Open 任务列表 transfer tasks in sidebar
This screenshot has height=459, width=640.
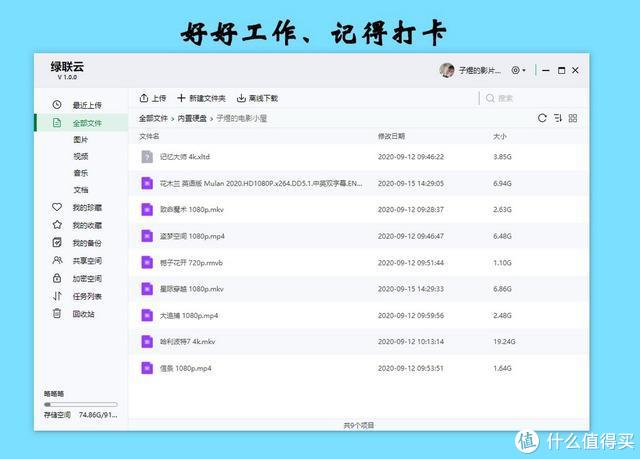(x=57, y=296)
